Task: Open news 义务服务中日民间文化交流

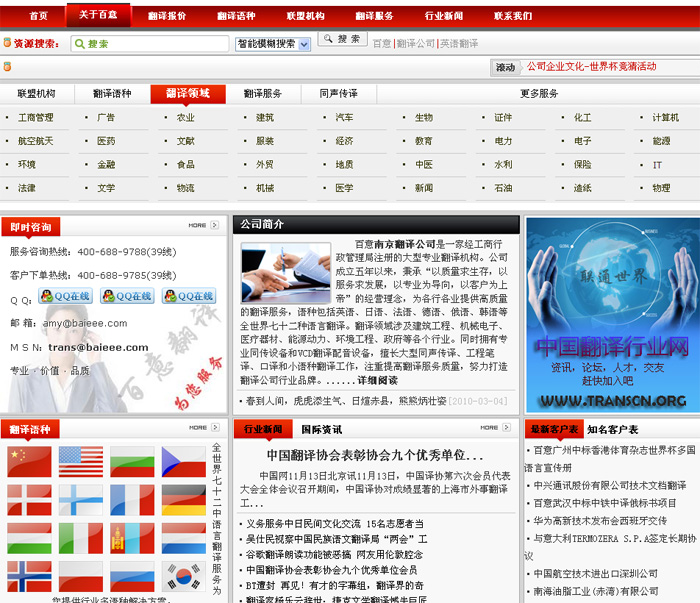Action: tap(335, 524)
